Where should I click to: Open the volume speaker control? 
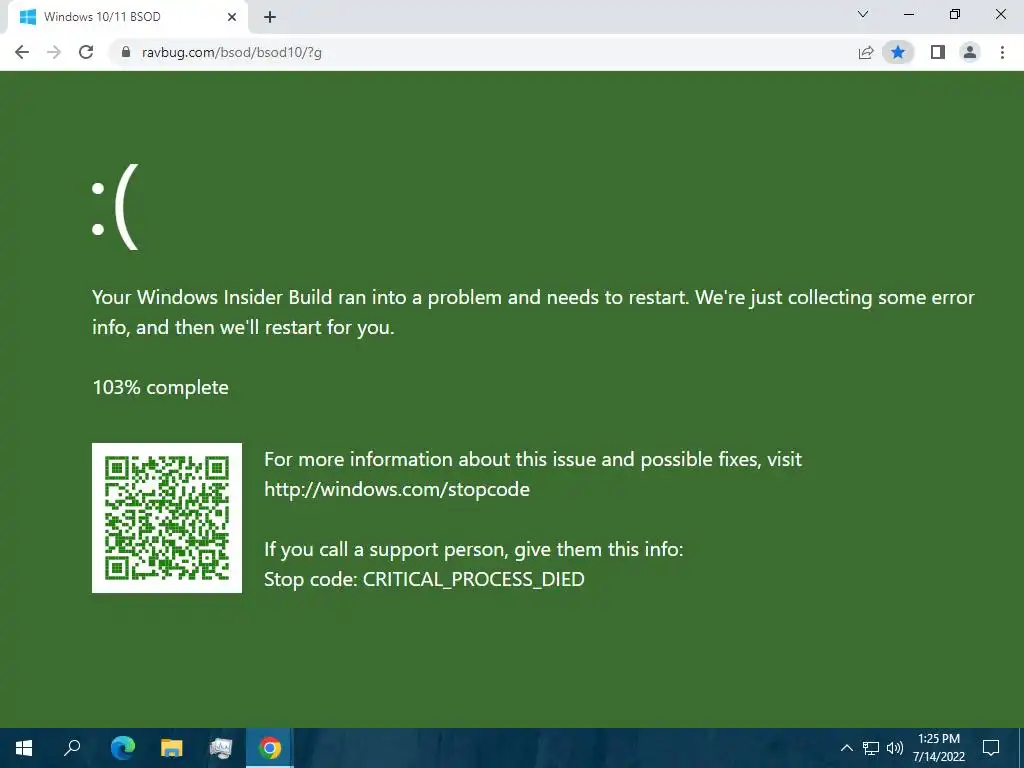point(895,748)
